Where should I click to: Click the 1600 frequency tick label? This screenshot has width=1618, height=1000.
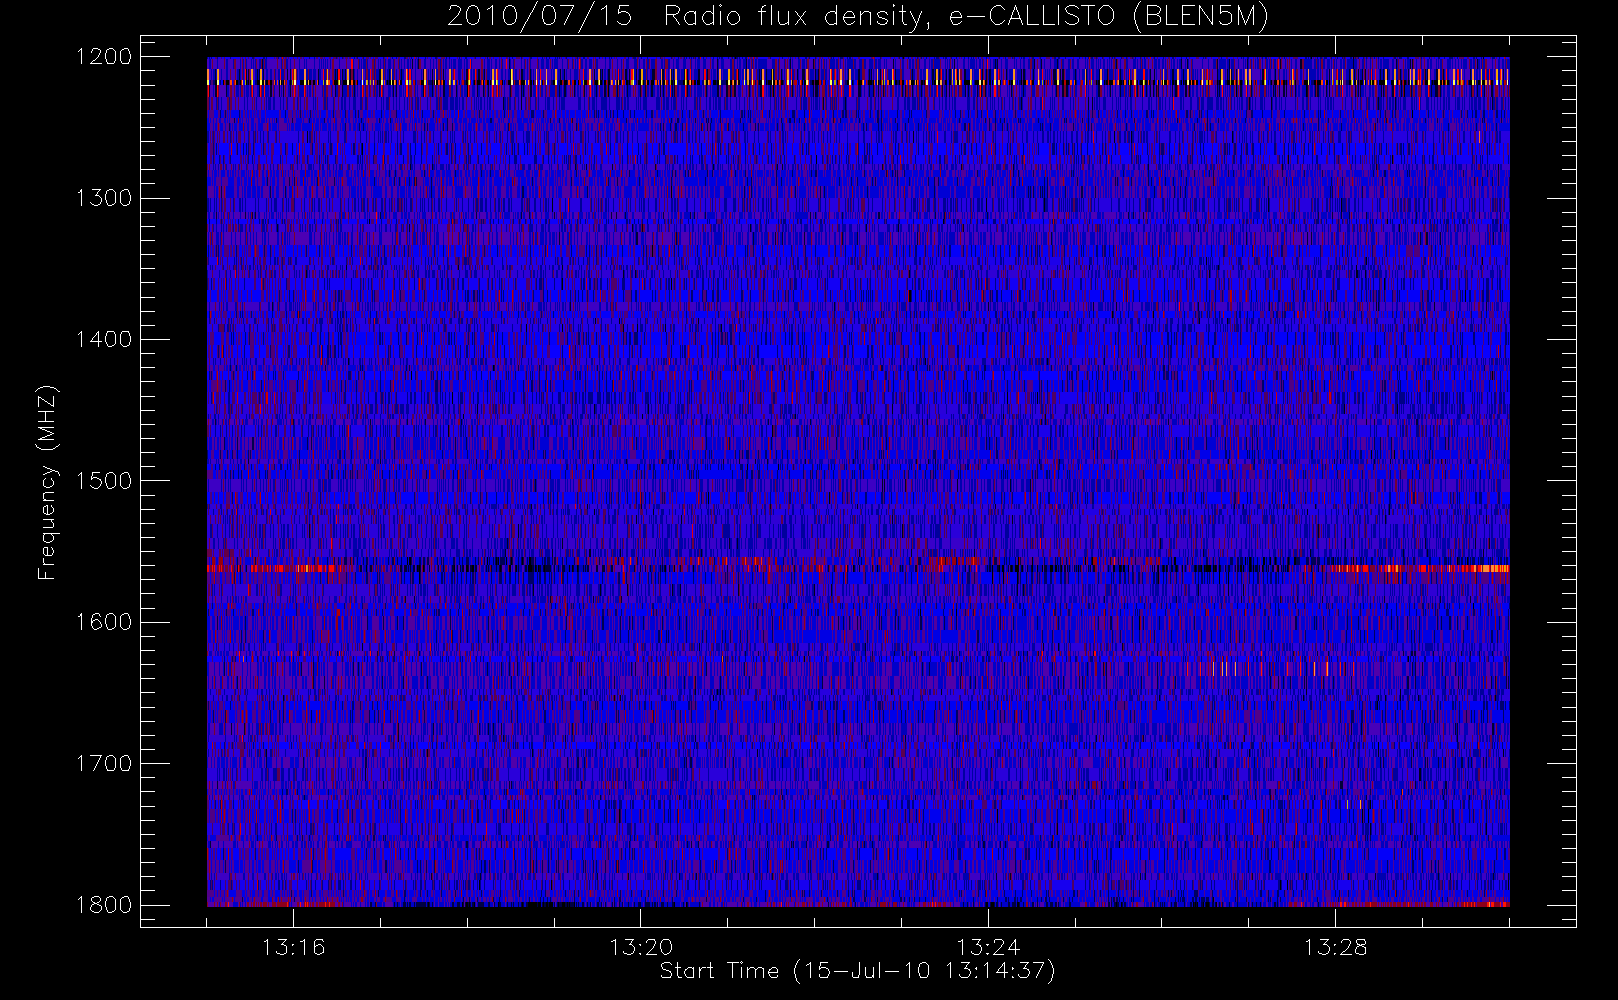tap(104, 622)
